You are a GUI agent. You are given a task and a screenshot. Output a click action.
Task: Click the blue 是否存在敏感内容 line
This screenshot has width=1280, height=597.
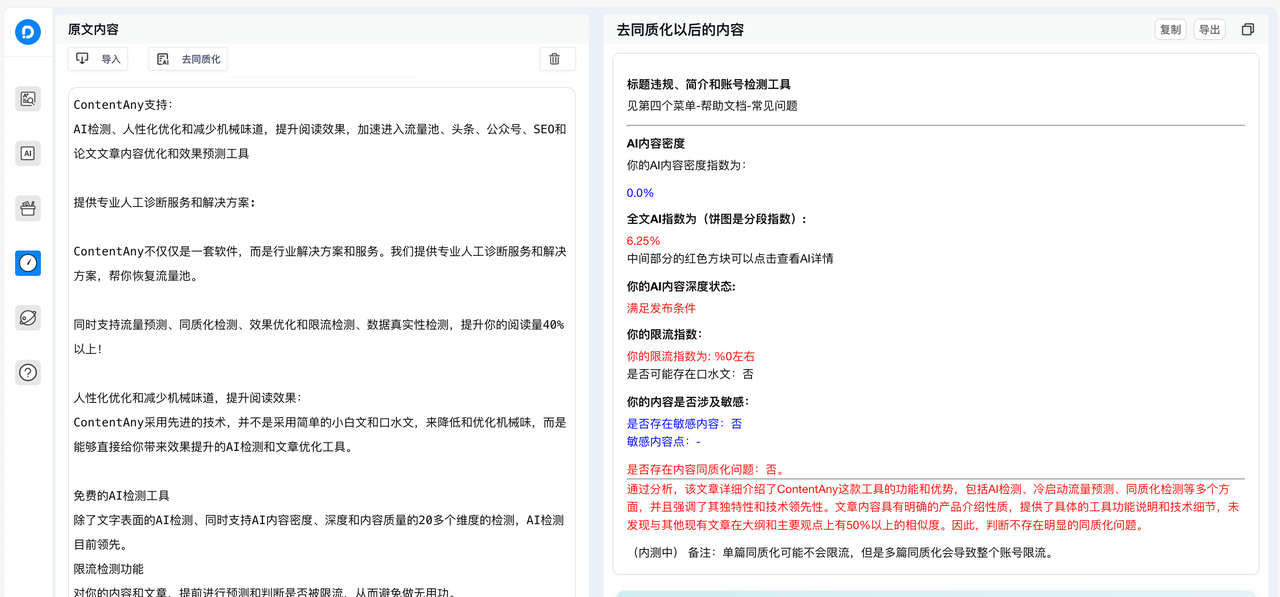click(x=684, y=424)
